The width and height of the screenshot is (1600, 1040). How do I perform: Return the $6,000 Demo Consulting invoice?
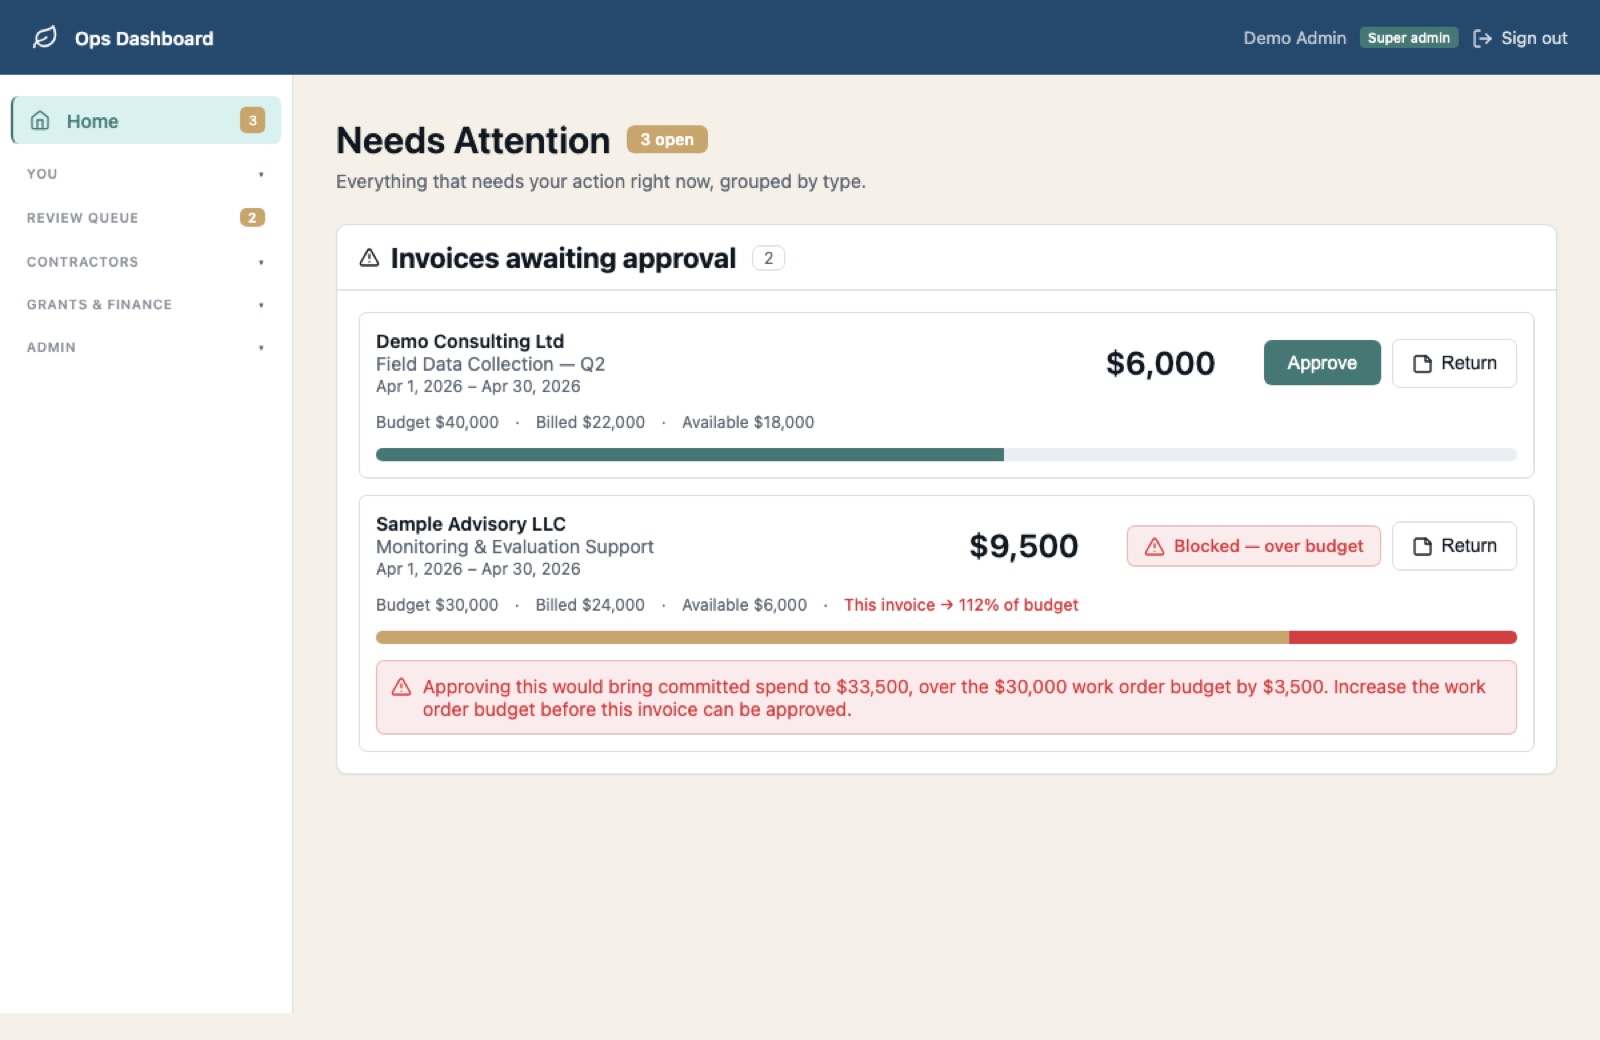[x=1454, y=363]
